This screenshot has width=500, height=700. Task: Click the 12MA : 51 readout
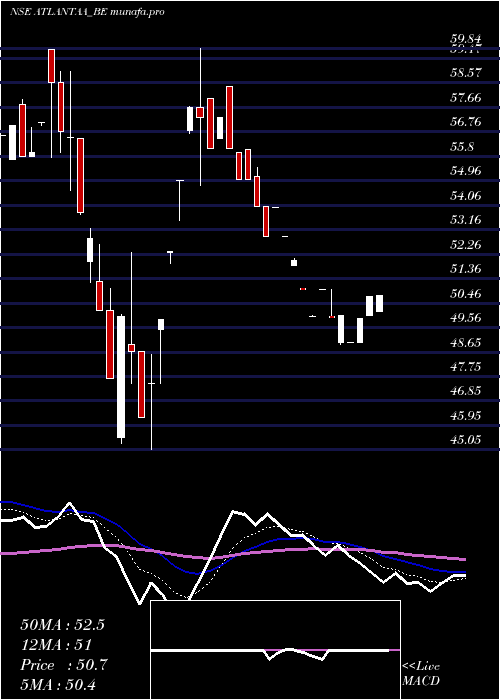click(56, 645)
